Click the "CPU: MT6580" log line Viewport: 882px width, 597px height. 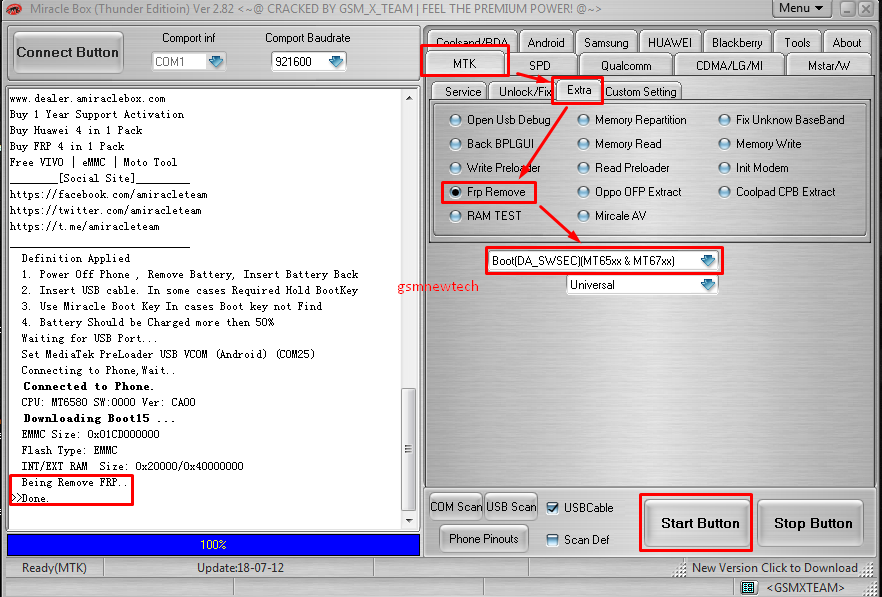tap(109, 402)
